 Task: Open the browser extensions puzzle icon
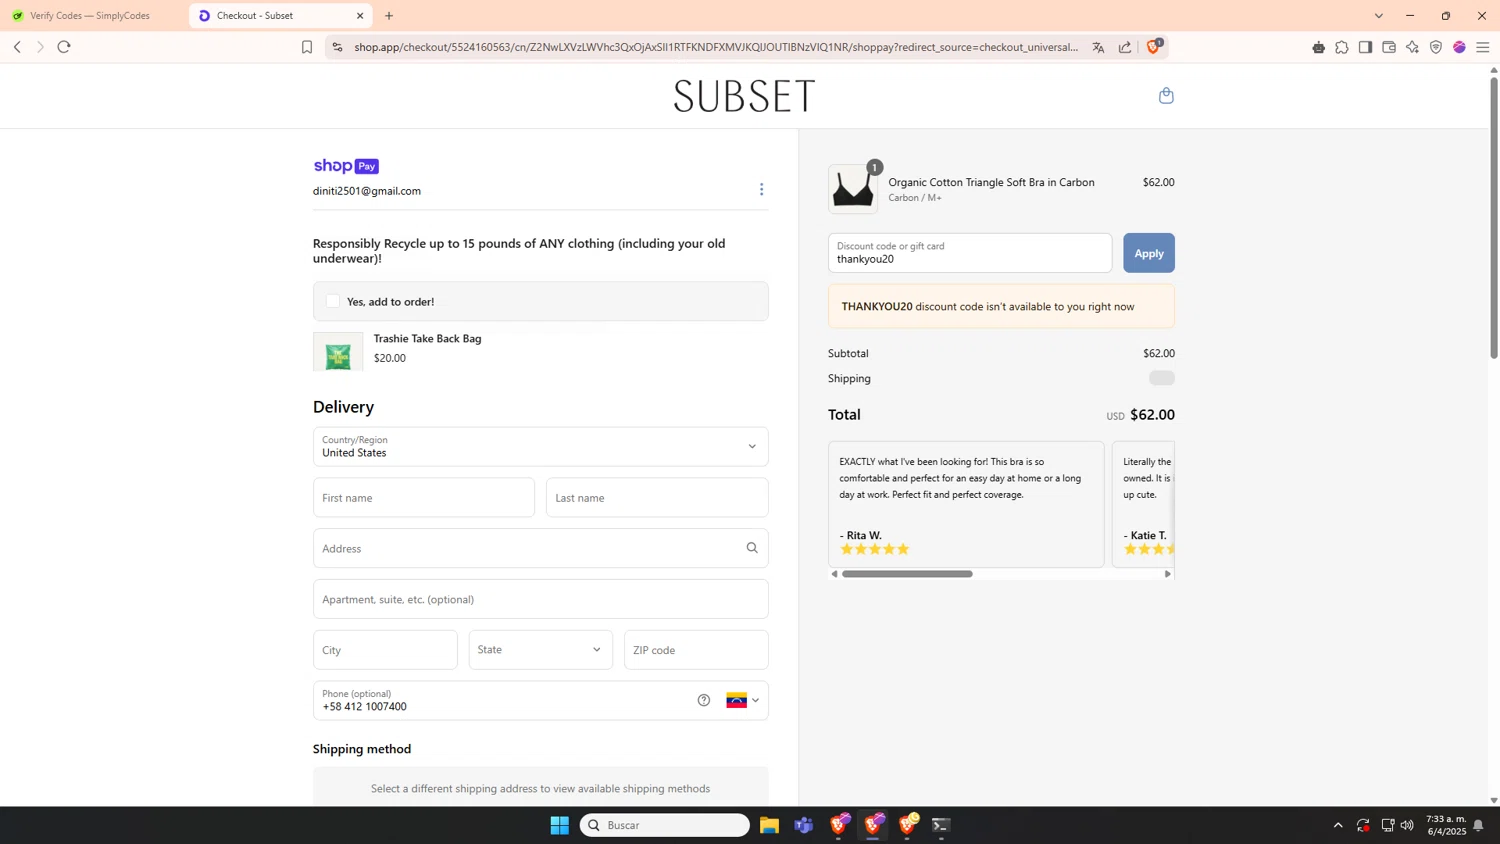coord(1342,47)
